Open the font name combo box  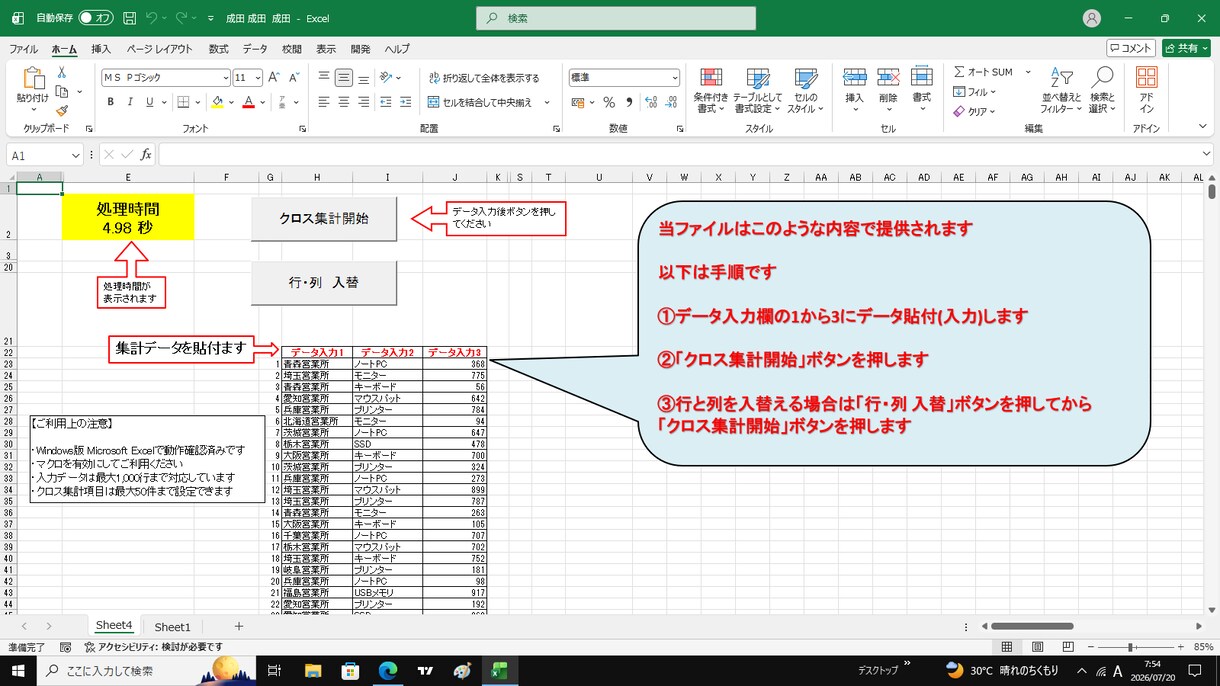(165, 77)
